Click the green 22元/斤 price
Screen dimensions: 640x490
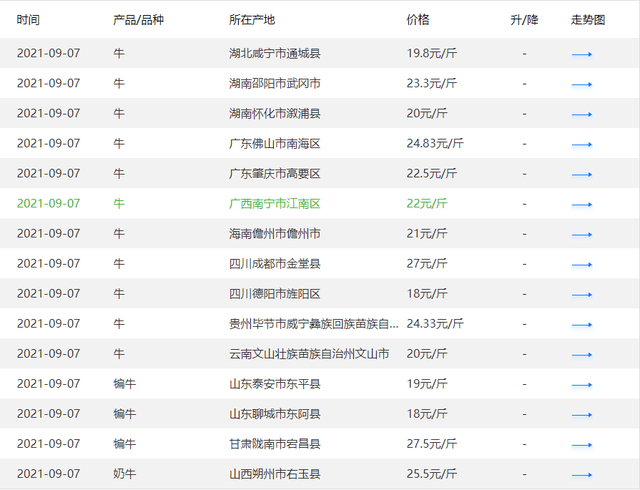point(427,204)
